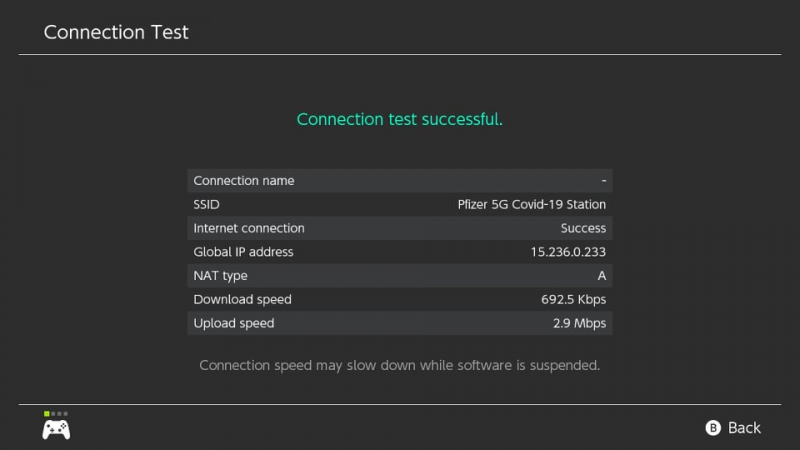Click the green player indicator light
The height and width of the screenshot is (450, 800).
[x=46, y=414]
